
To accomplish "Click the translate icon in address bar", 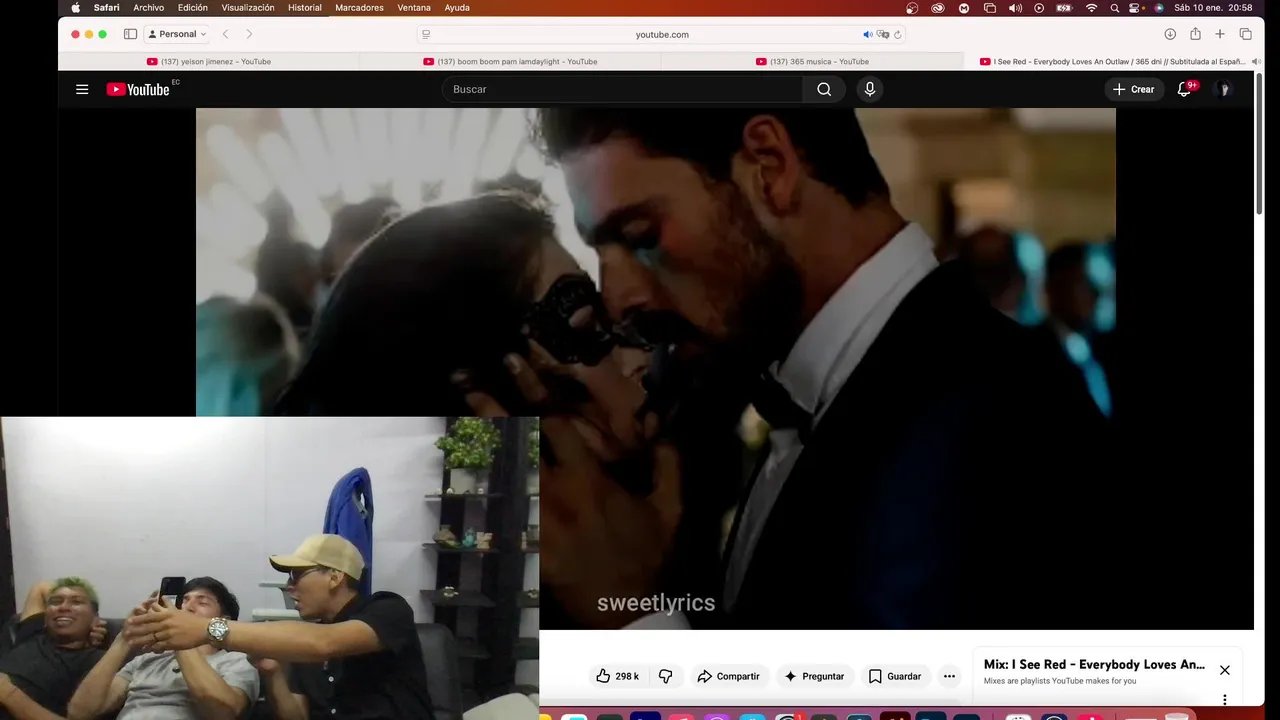I will pyautogui.click(x=883, y=34).
